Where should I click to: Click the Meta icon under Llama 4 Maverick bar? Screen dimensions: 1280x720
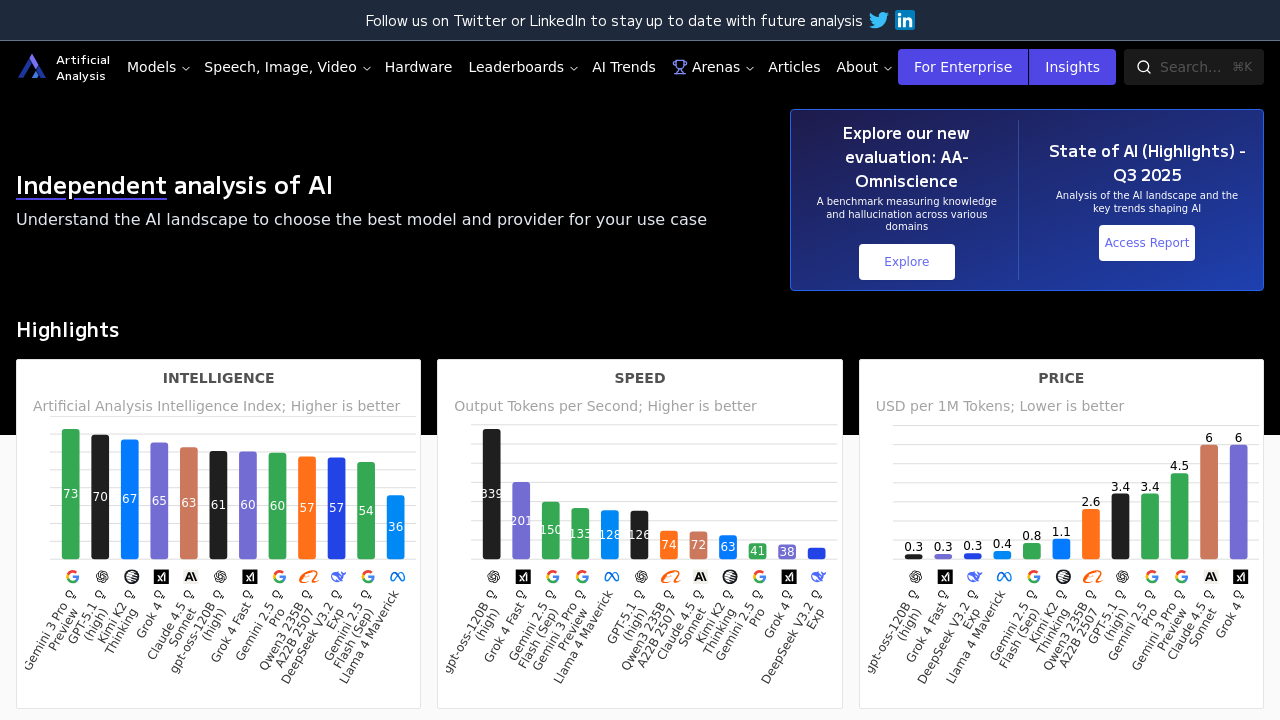pos(398,576)
